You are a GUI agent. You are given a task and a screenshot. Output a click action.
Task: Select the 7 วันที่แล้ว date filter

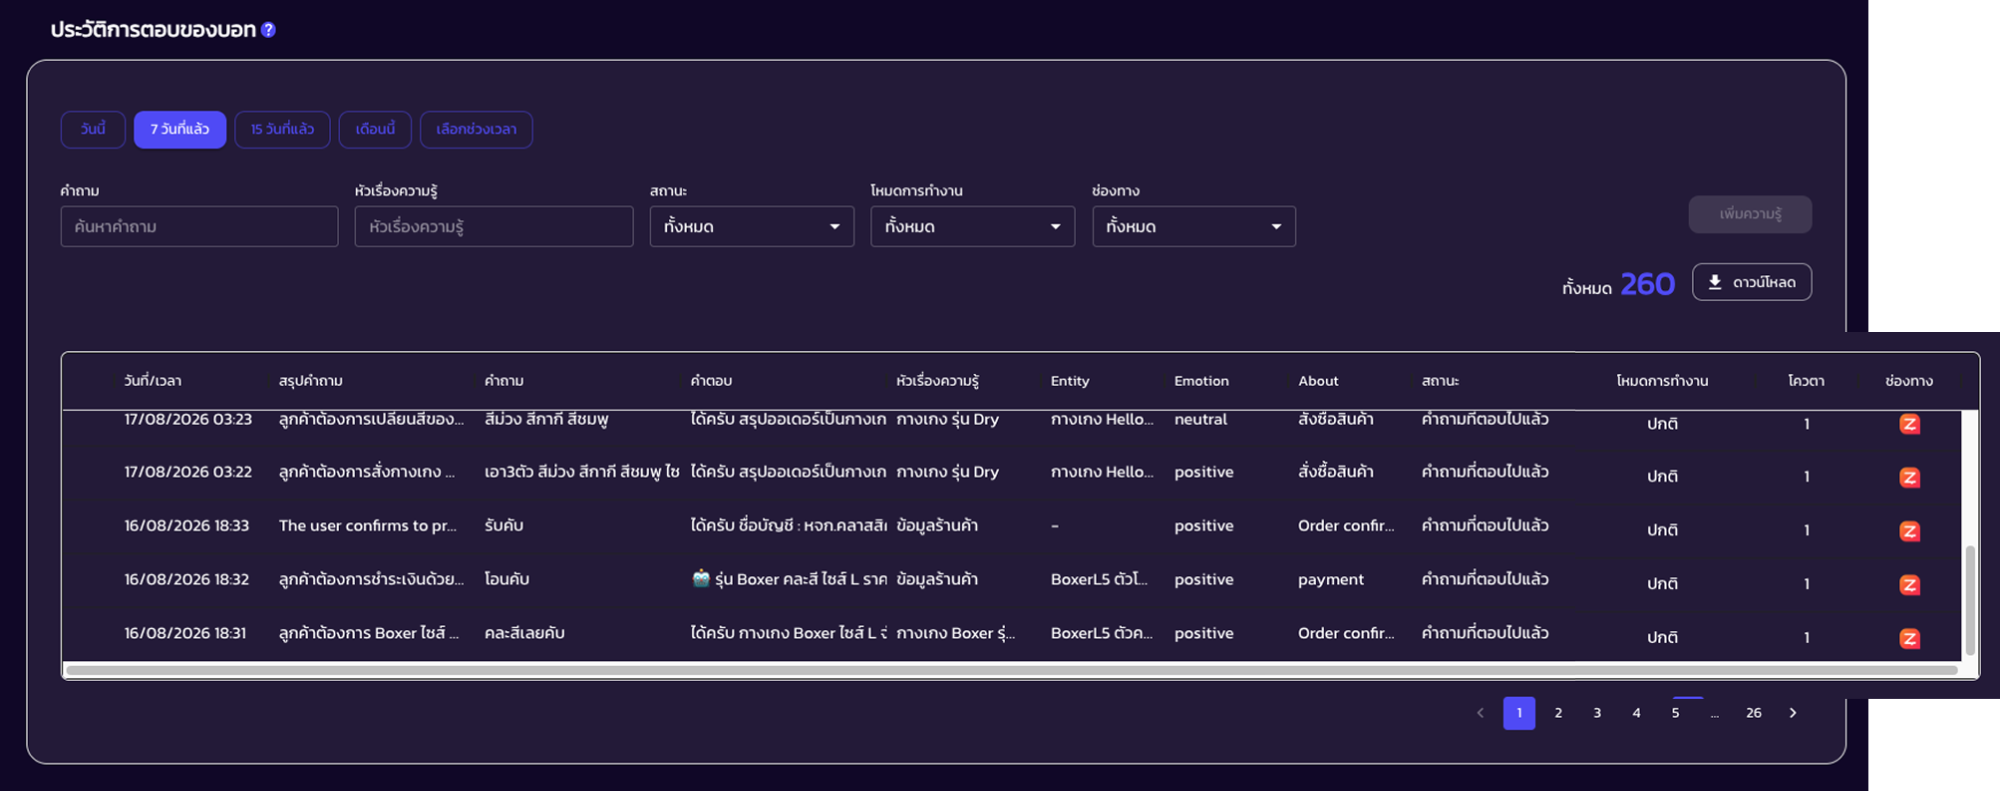coord(180,129)
